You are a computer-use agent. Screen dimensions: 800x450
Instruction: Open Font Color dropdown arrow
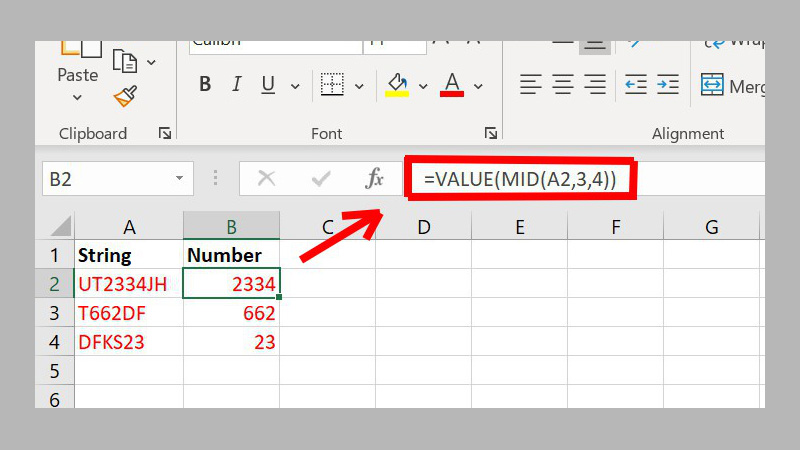(x=478, y=86)
